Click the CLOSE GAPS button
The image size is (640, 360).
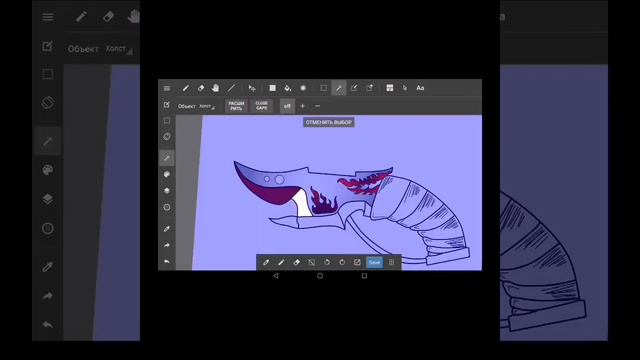coord(262,106)
